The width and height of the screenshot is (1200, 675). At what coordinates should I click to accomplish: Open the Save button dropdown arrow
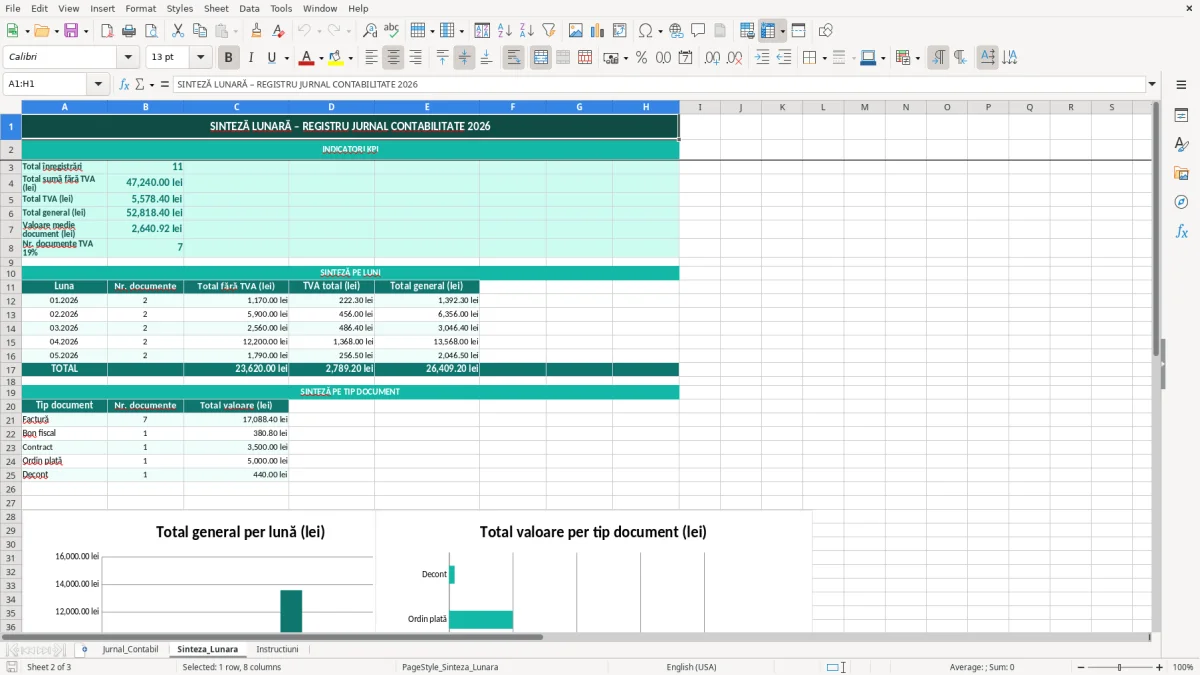click(86, 31)
